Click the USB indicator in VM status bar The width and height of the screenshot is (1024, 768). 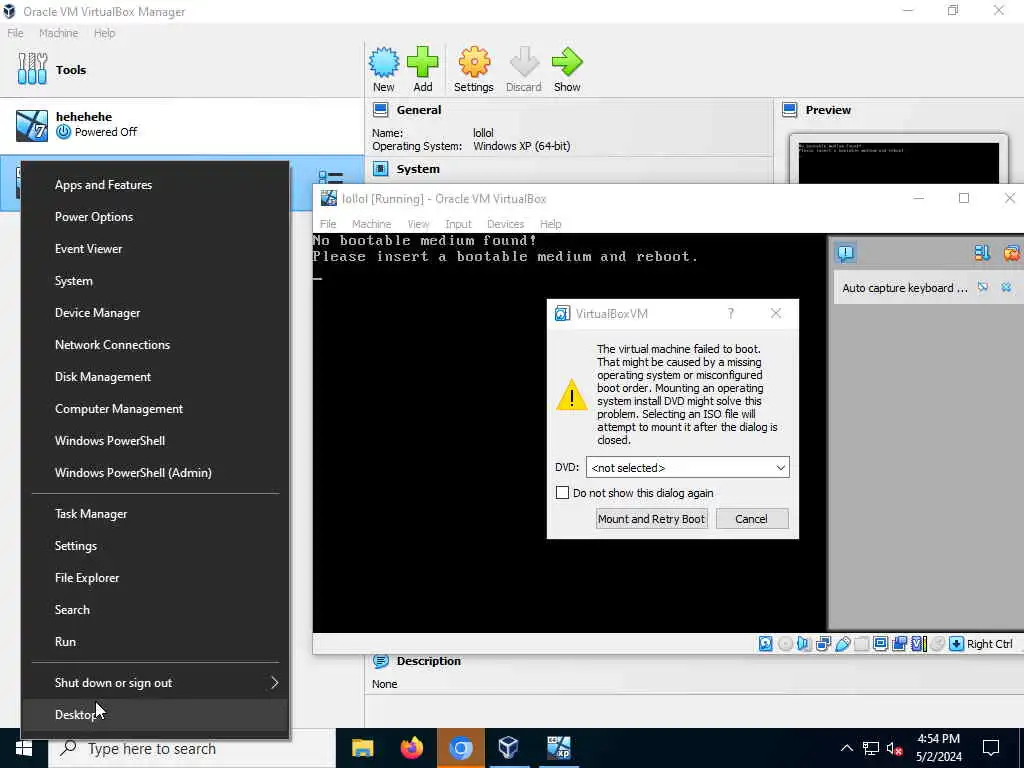(842, 644)
